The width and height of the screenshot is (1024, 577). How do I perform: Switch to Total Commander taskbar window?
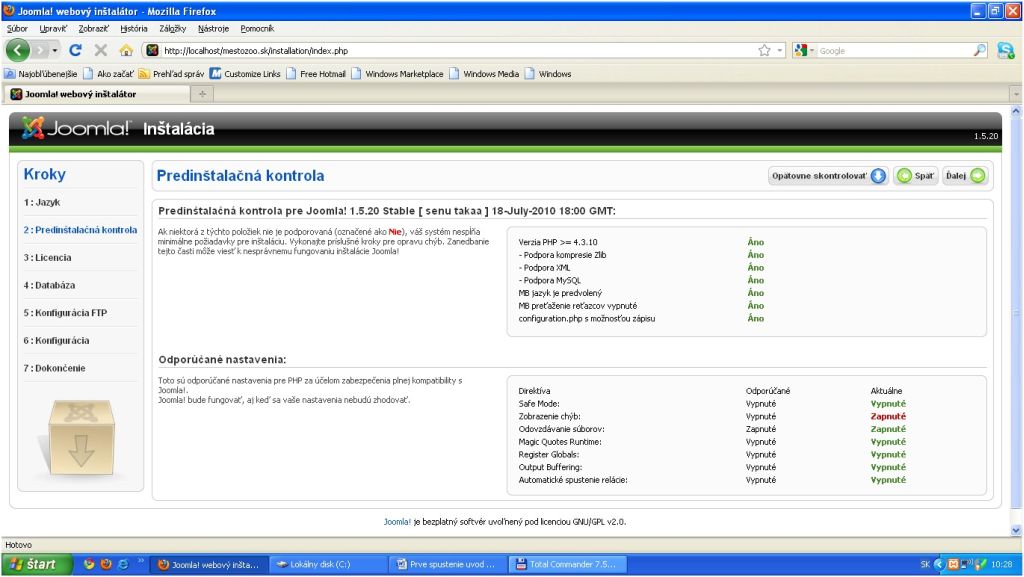(567, 564)
